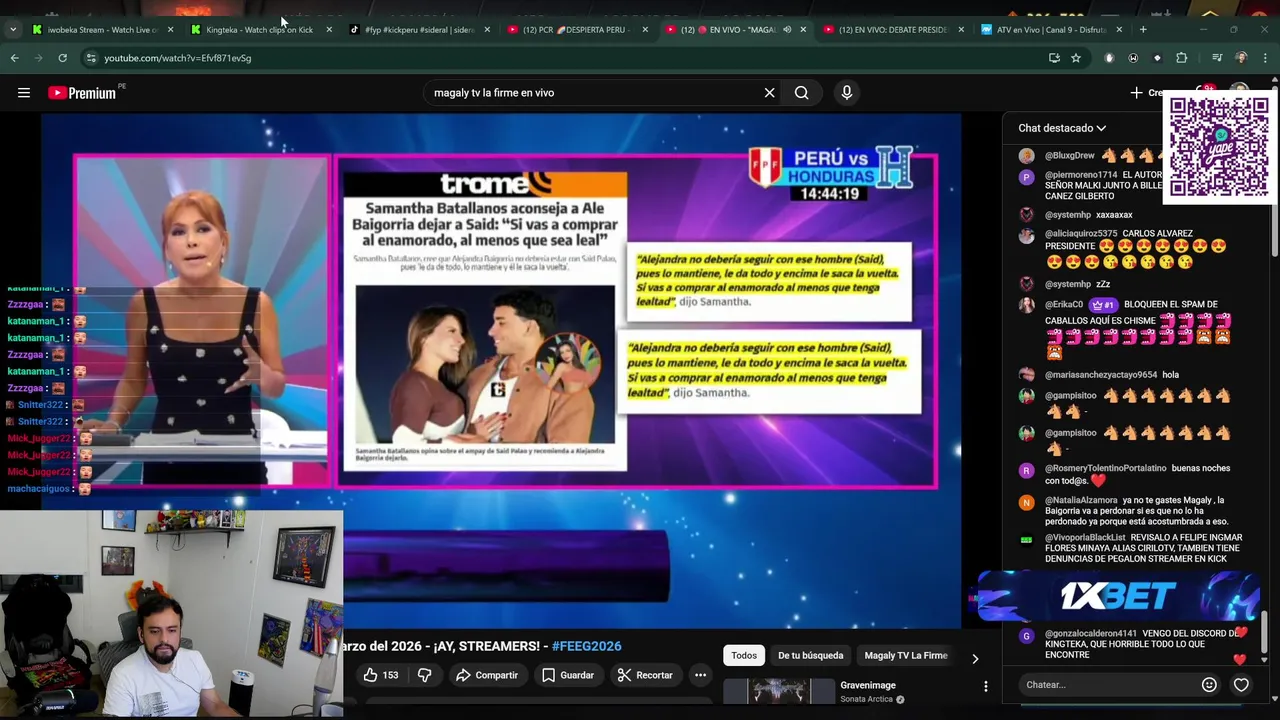Close the Kingteka tab
1280x720 pixels.
329,30
